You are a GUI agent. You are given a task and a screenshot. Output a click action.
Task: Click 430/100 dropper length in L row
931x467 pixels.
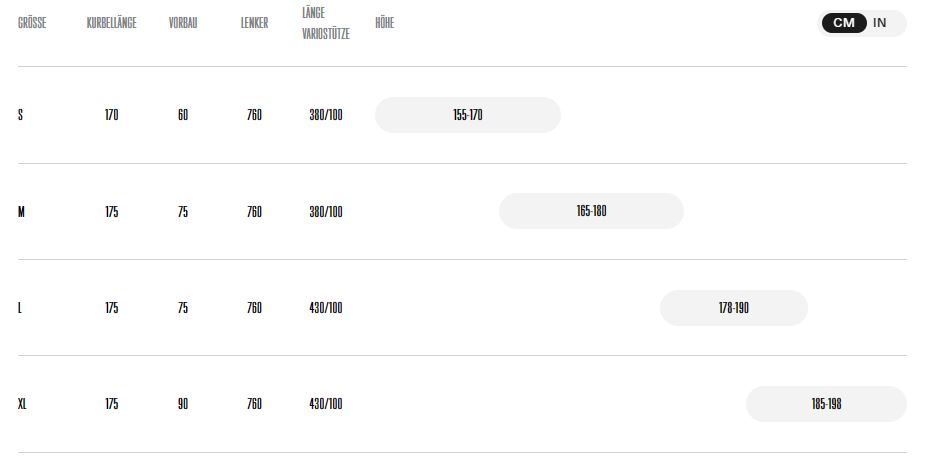pyautogui.click(x=326, y=308)
